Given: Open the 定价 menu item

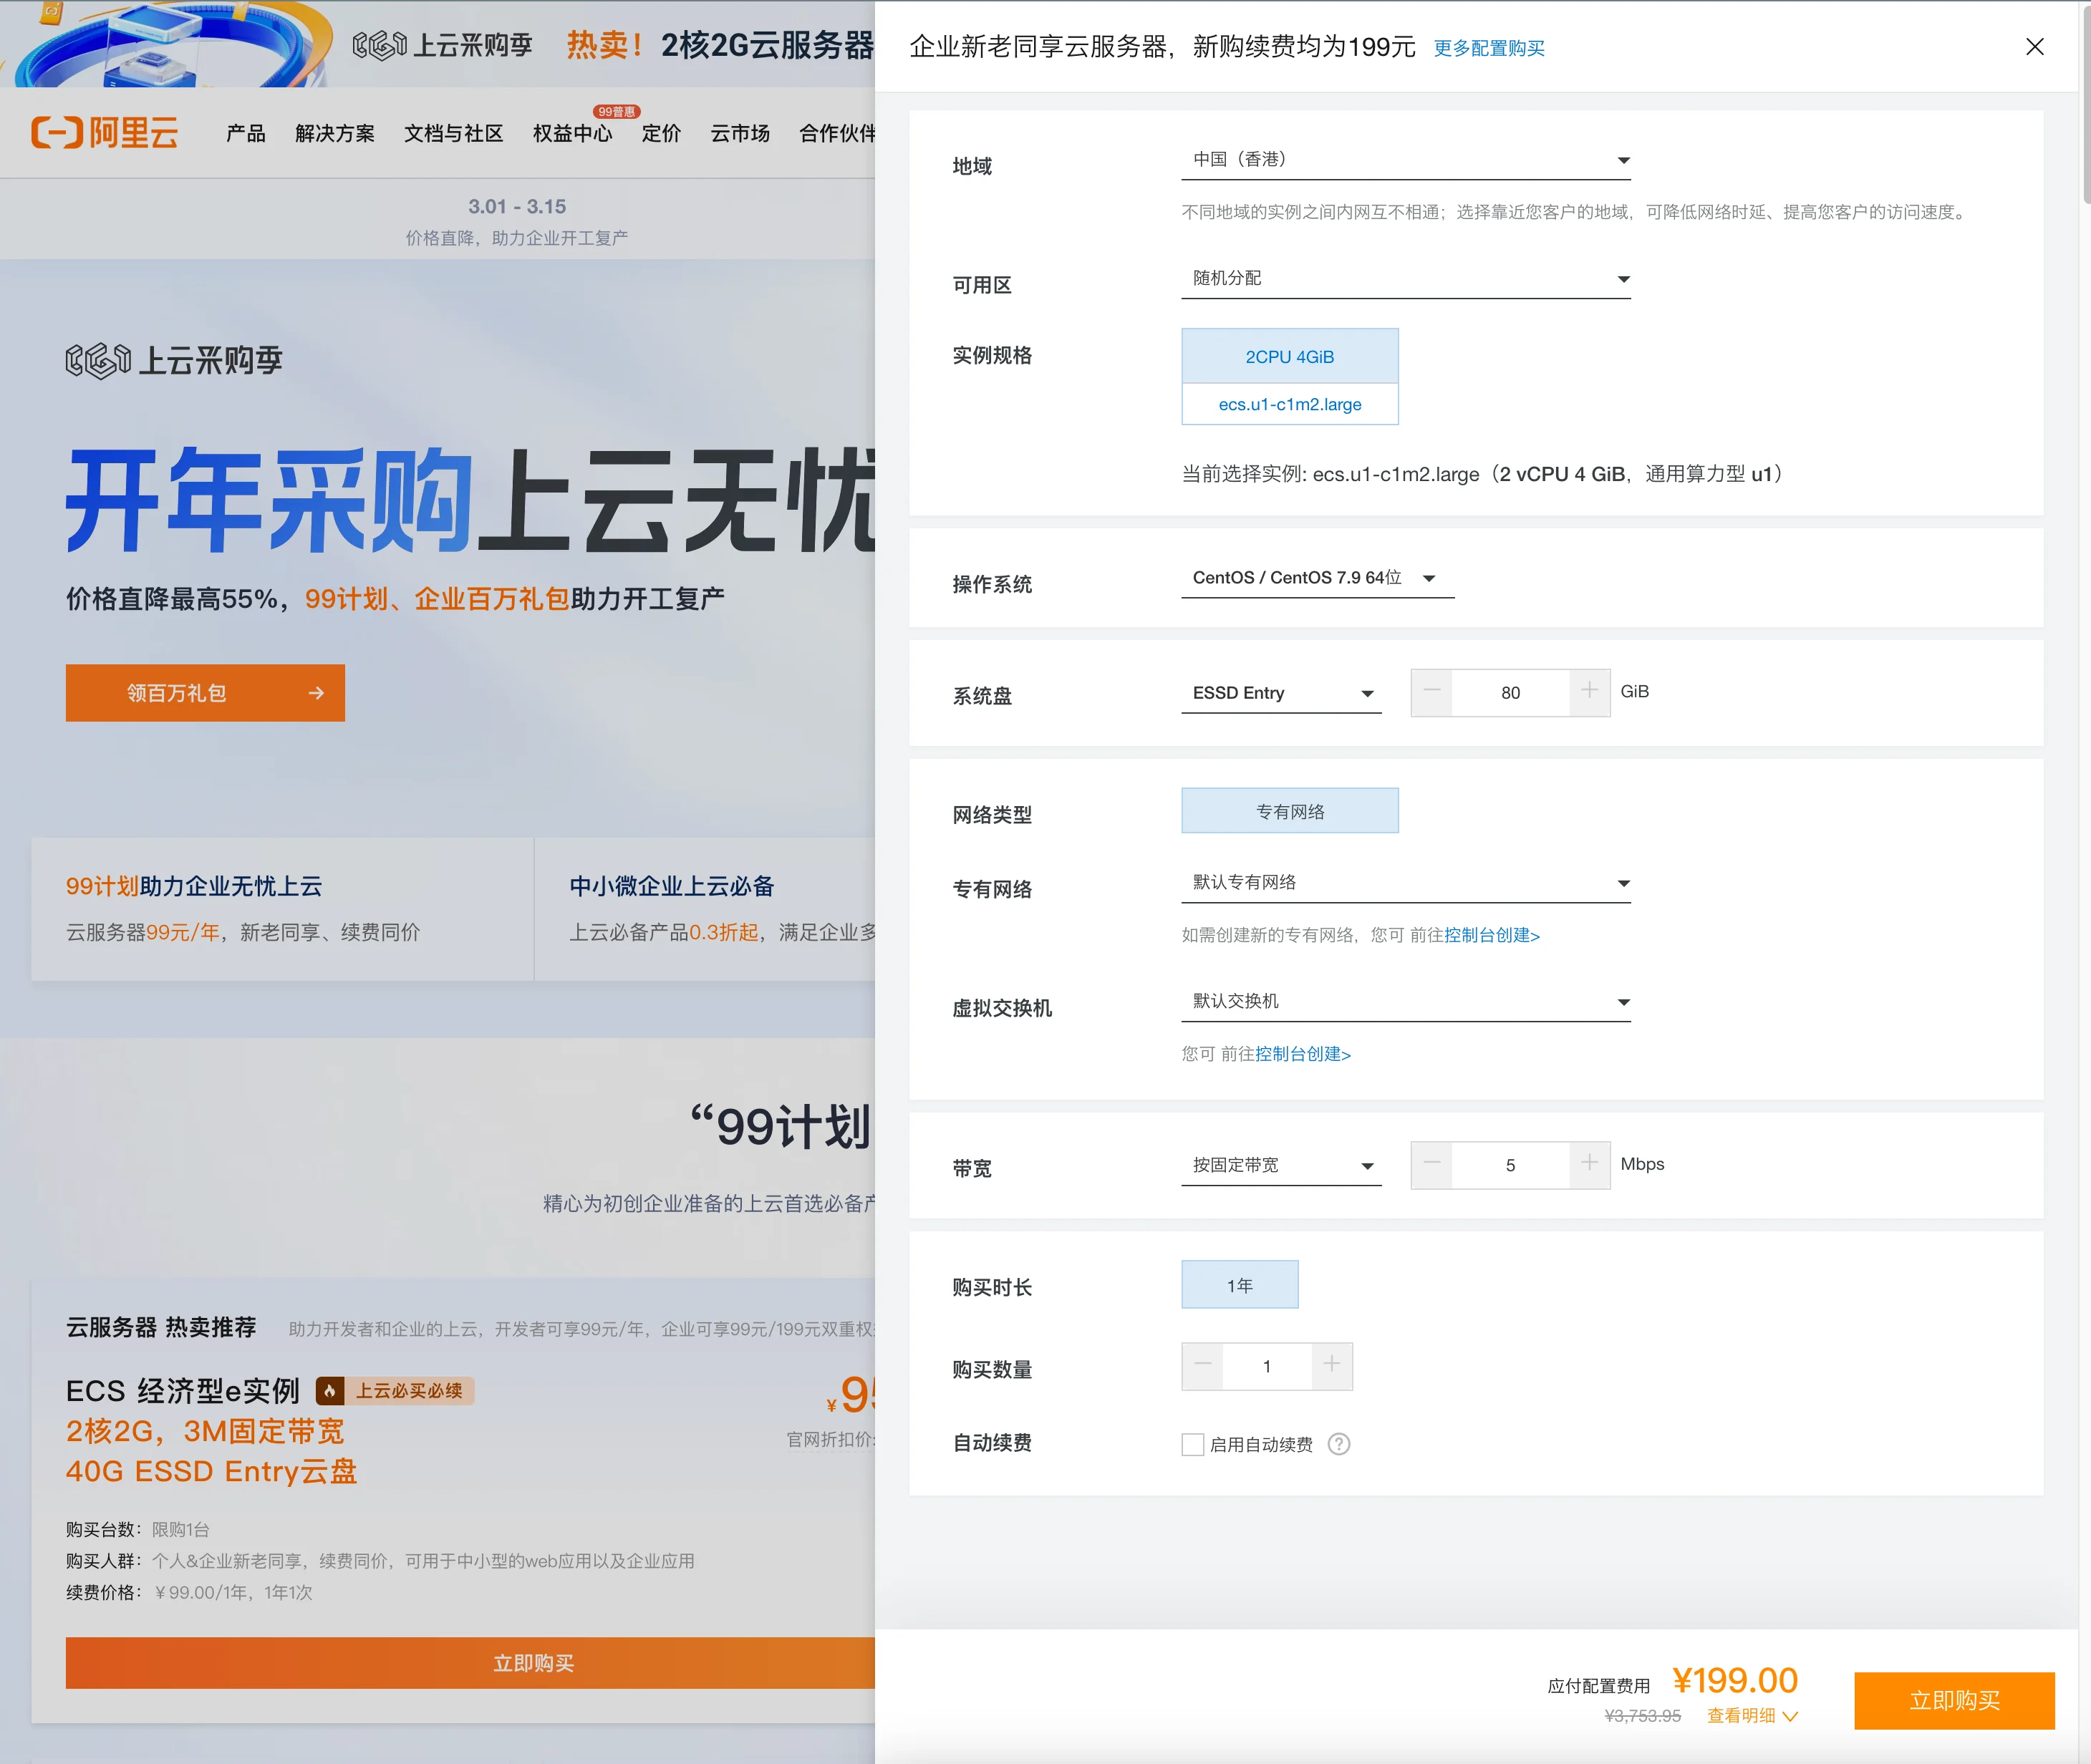Looking at the screenshot, I should coord(661,133).
